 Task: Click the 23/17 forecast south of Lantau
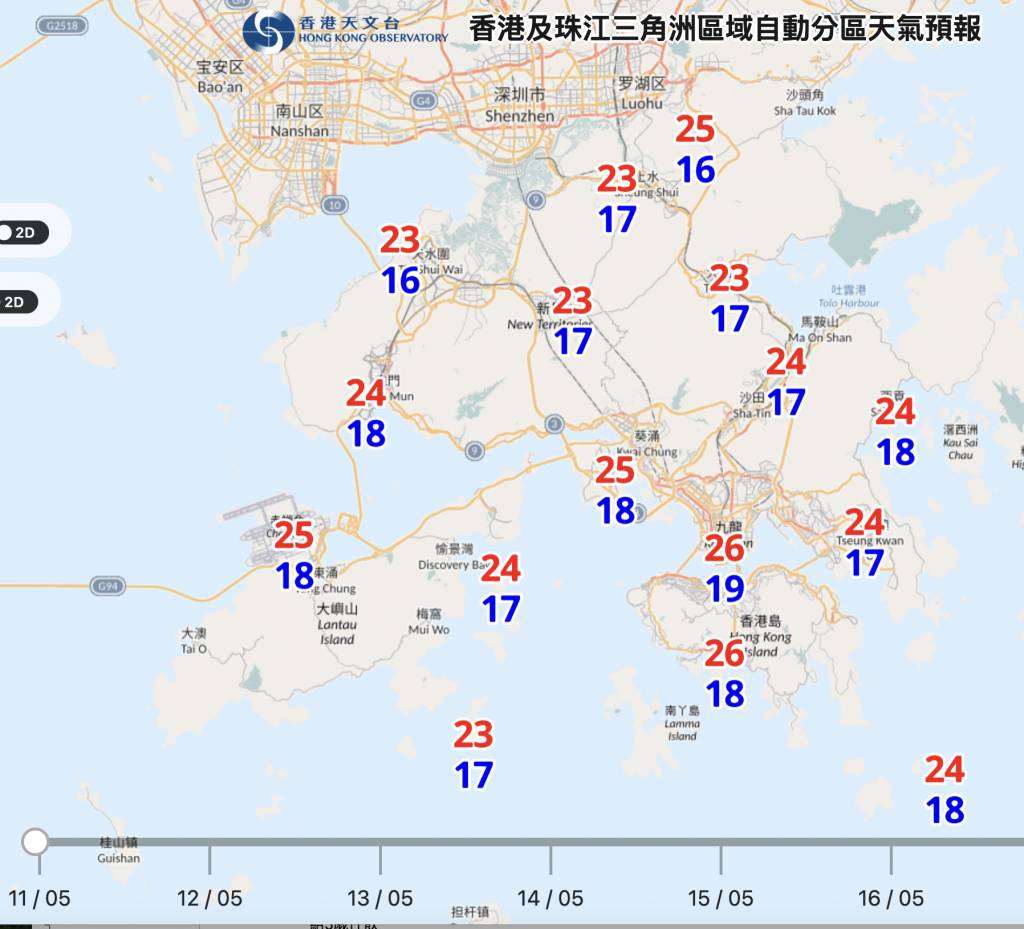coord(473,754)
